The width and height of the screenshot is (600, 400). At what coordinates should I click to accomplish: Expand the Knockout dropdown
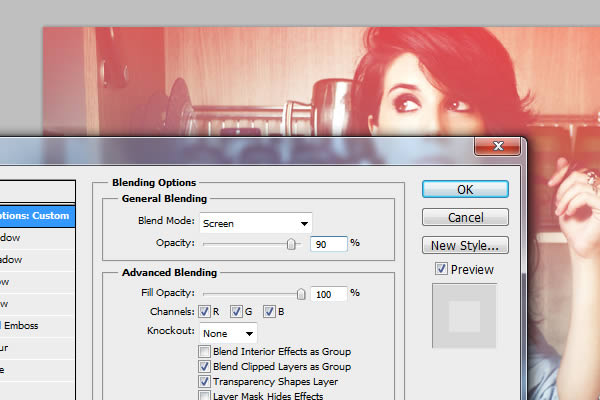pyautogui.click(x=228, y=332)
